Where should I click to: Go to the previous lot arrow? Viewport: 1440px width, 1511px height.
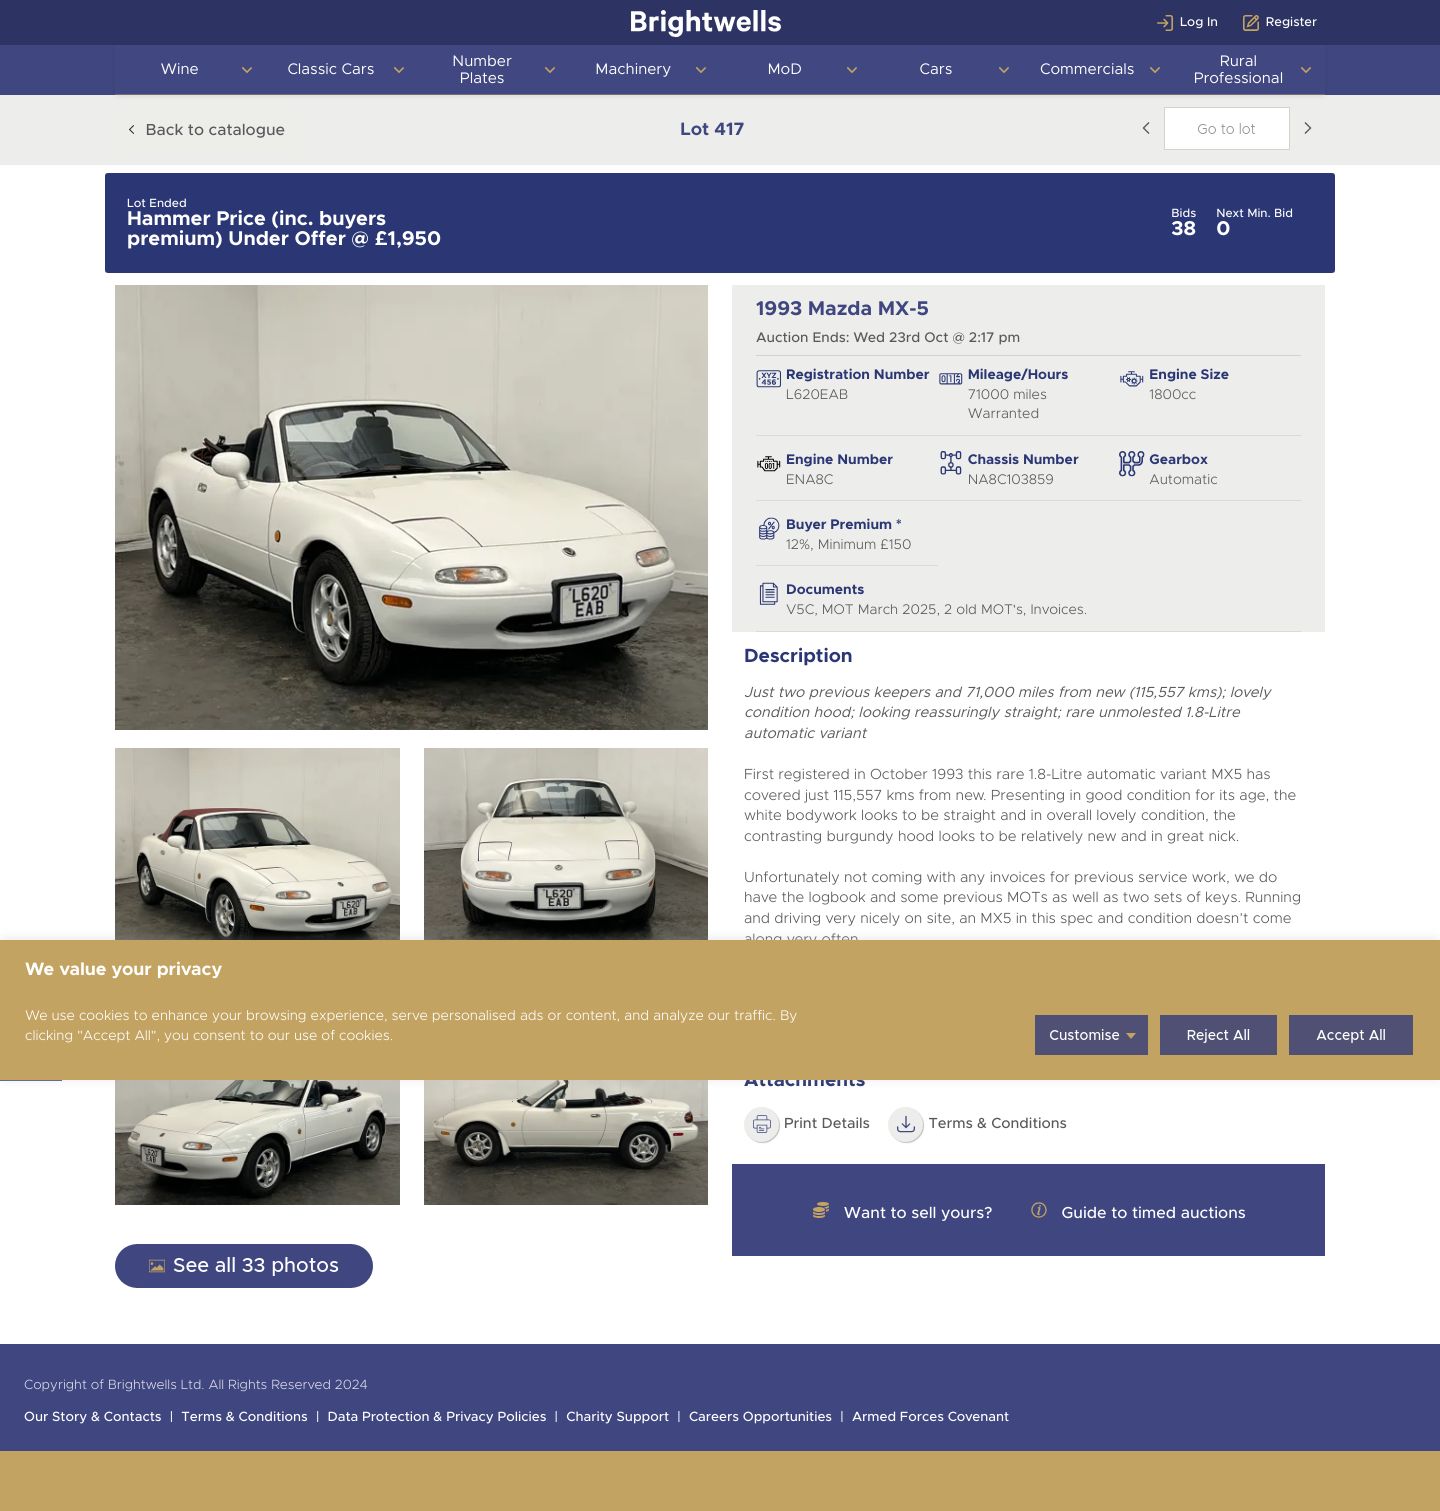(1146, 128)
